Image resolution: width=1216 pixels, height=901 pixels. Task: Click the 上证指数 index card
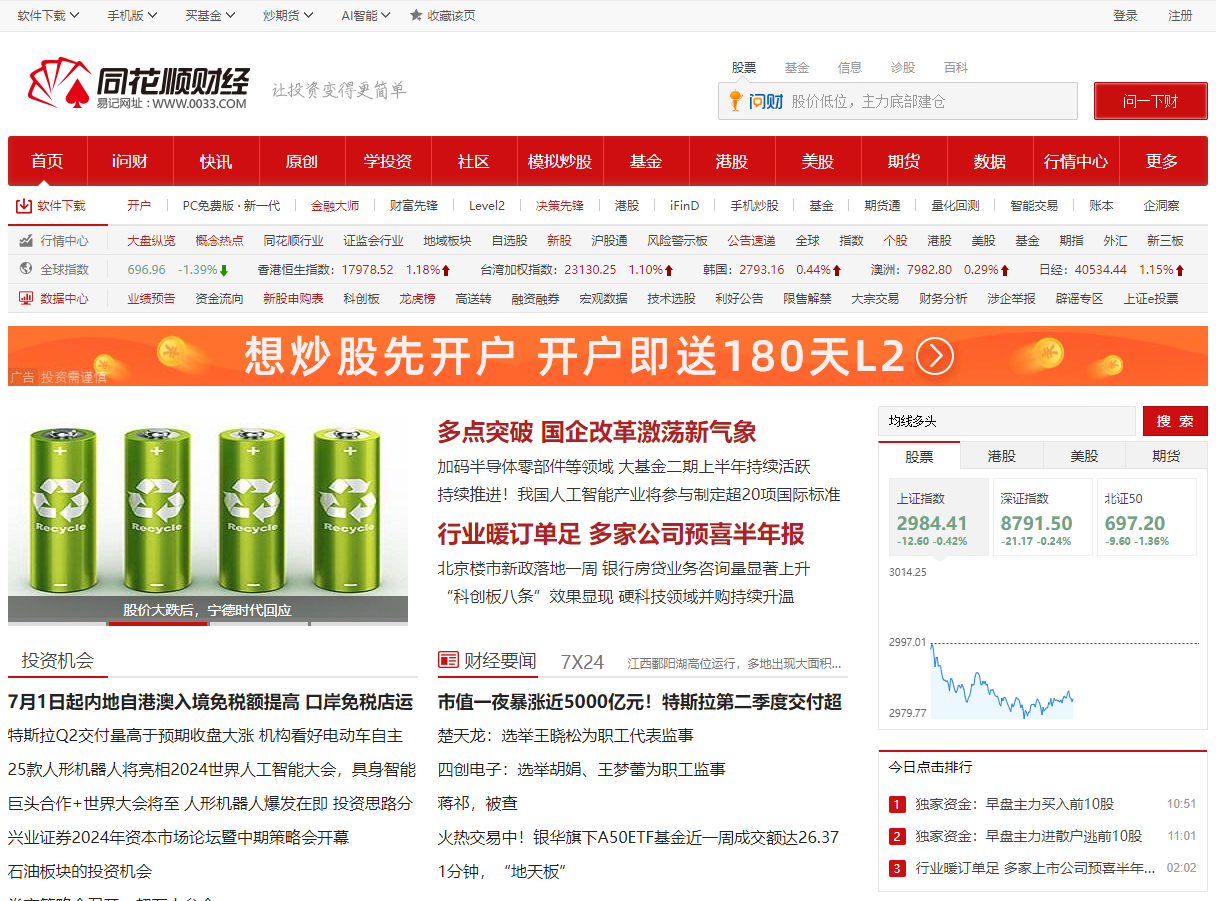[x=938, y=516]
